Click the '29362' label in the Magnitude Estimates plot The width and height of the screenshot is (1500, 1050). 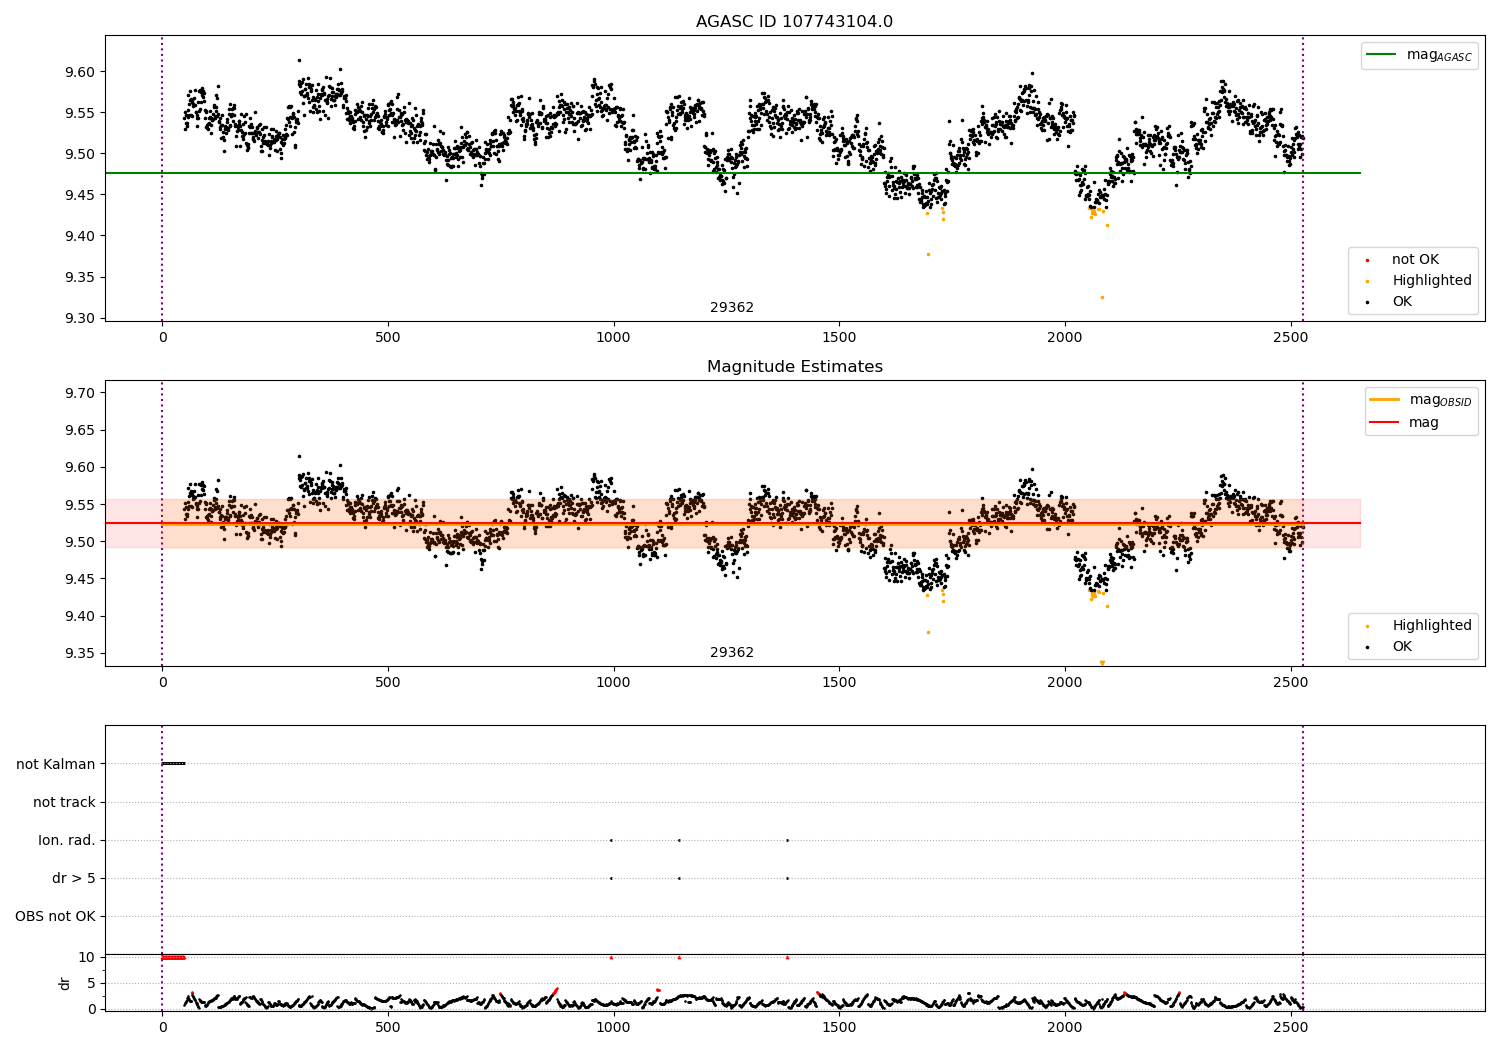coord(732,653)
